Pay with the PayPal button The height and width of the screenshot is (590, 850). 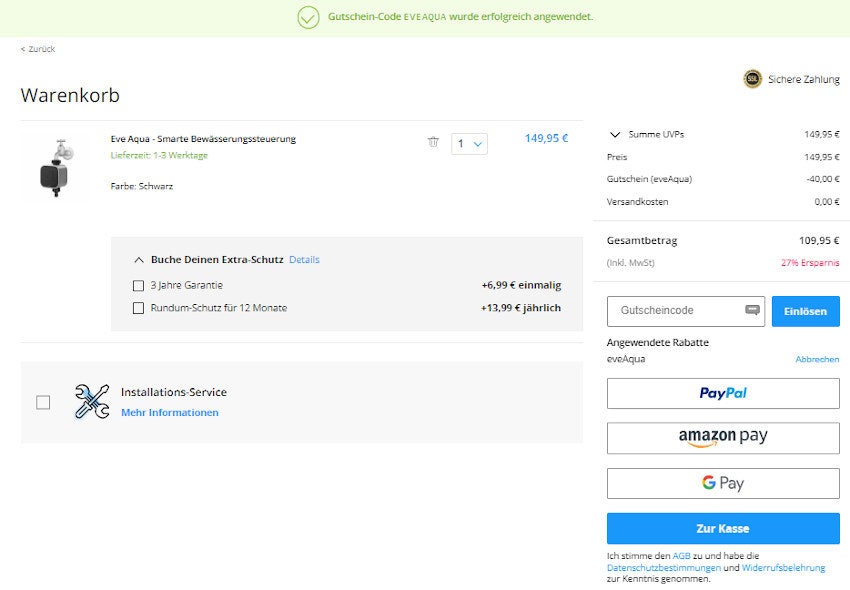[723, 393]
